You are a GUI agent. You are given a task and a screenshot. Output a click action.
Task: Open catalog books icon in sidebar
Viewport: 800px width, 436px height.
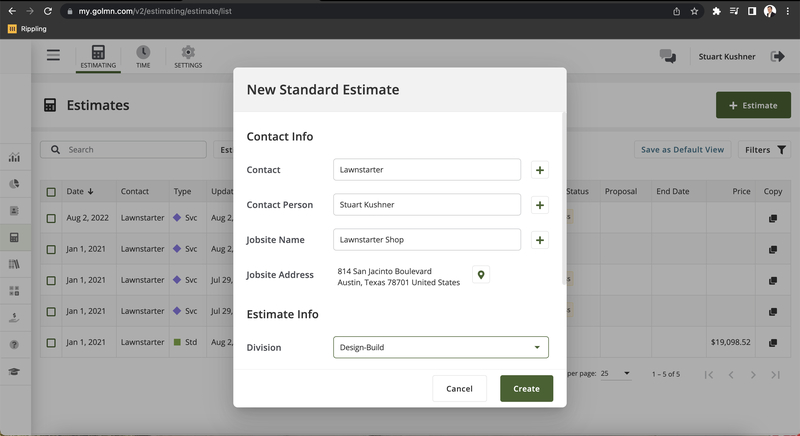[x=14, y=264]
